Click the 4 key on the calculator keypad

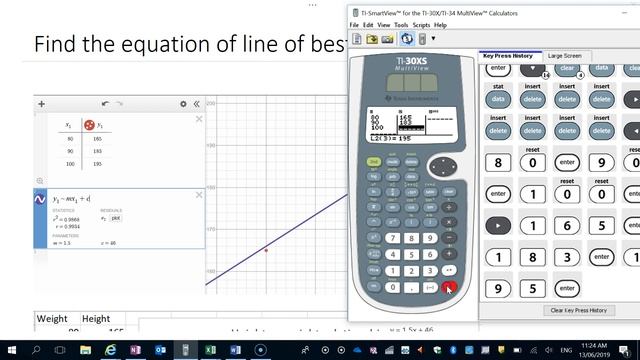coord(393,254)
